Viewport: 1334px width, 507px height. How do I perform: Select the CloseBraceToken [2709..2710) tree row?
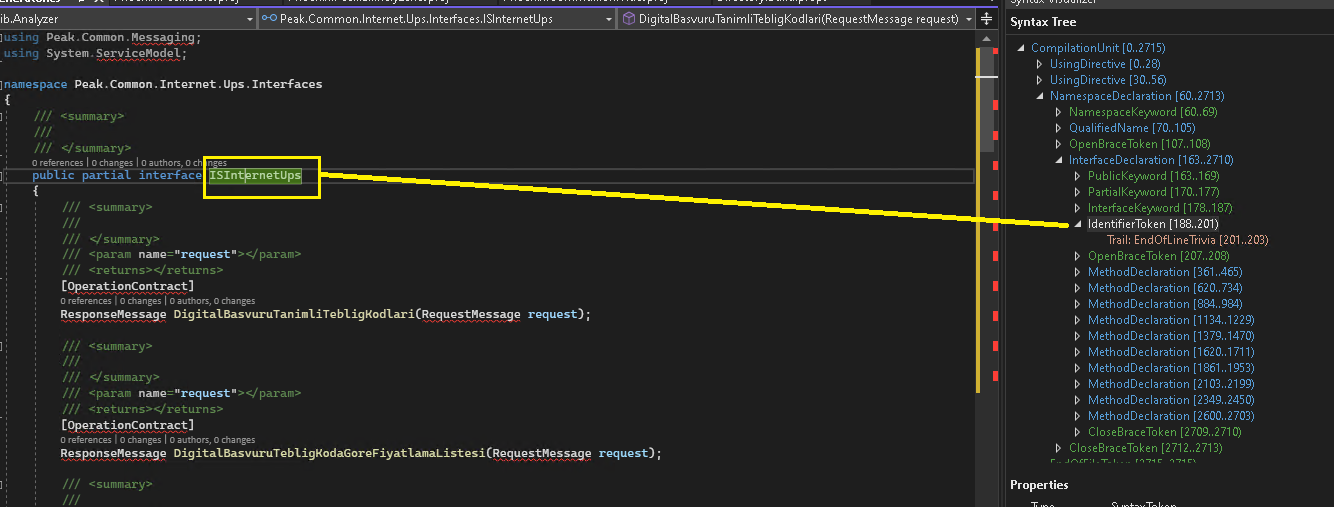coord(1167,432)
